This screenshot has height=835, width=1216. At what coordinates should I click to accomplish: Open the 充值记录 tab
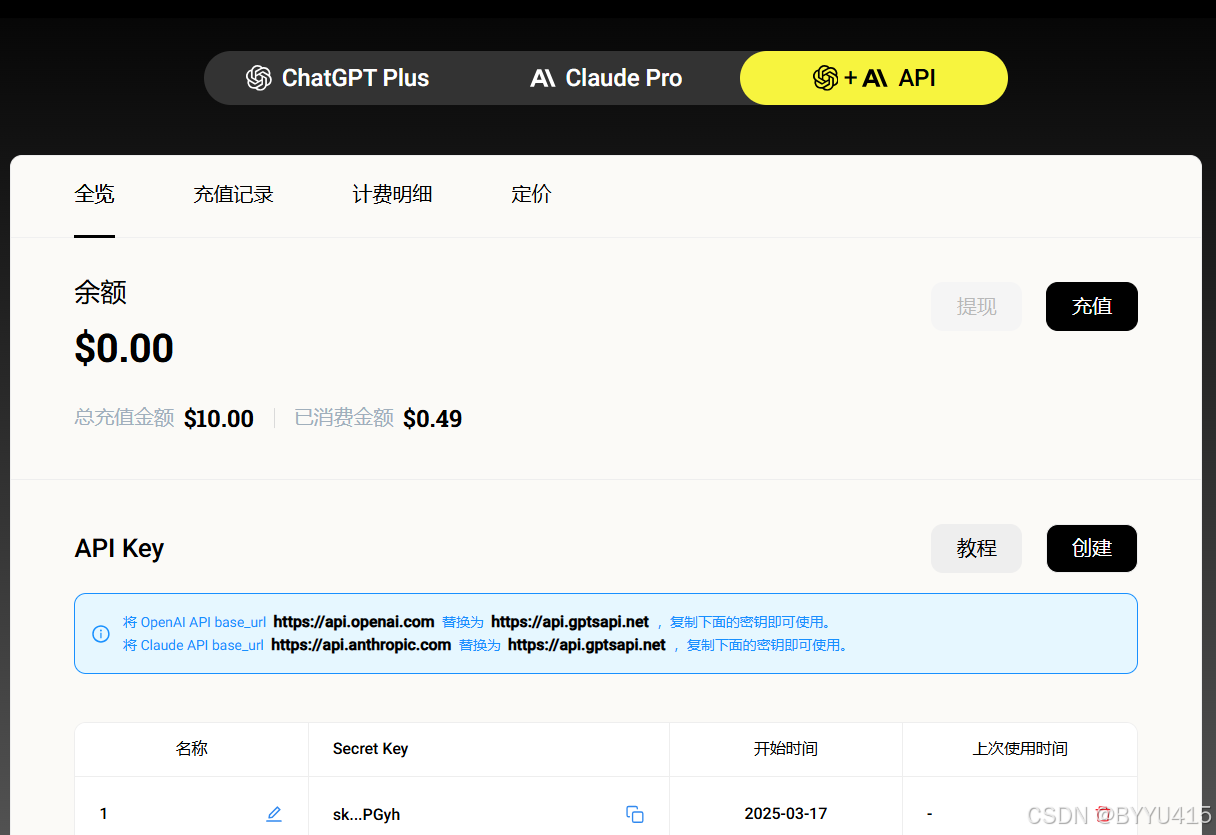233,194
